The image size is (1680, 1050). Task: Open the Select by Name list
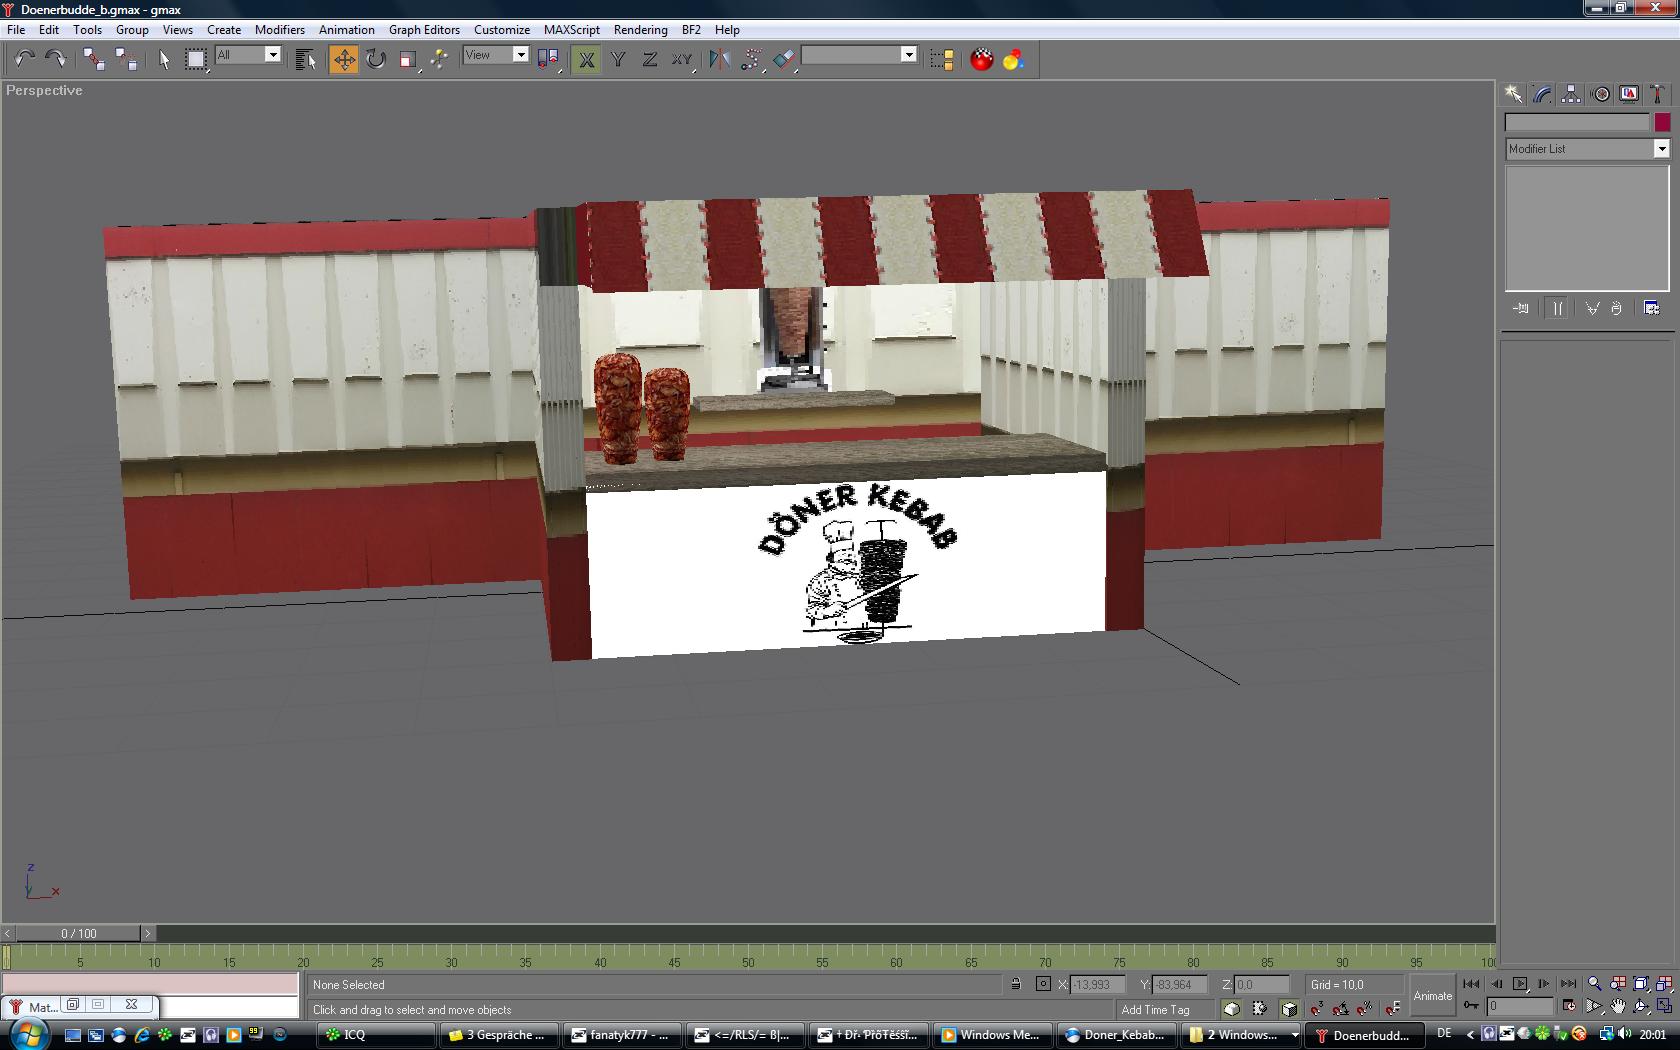tap(306, 60)
